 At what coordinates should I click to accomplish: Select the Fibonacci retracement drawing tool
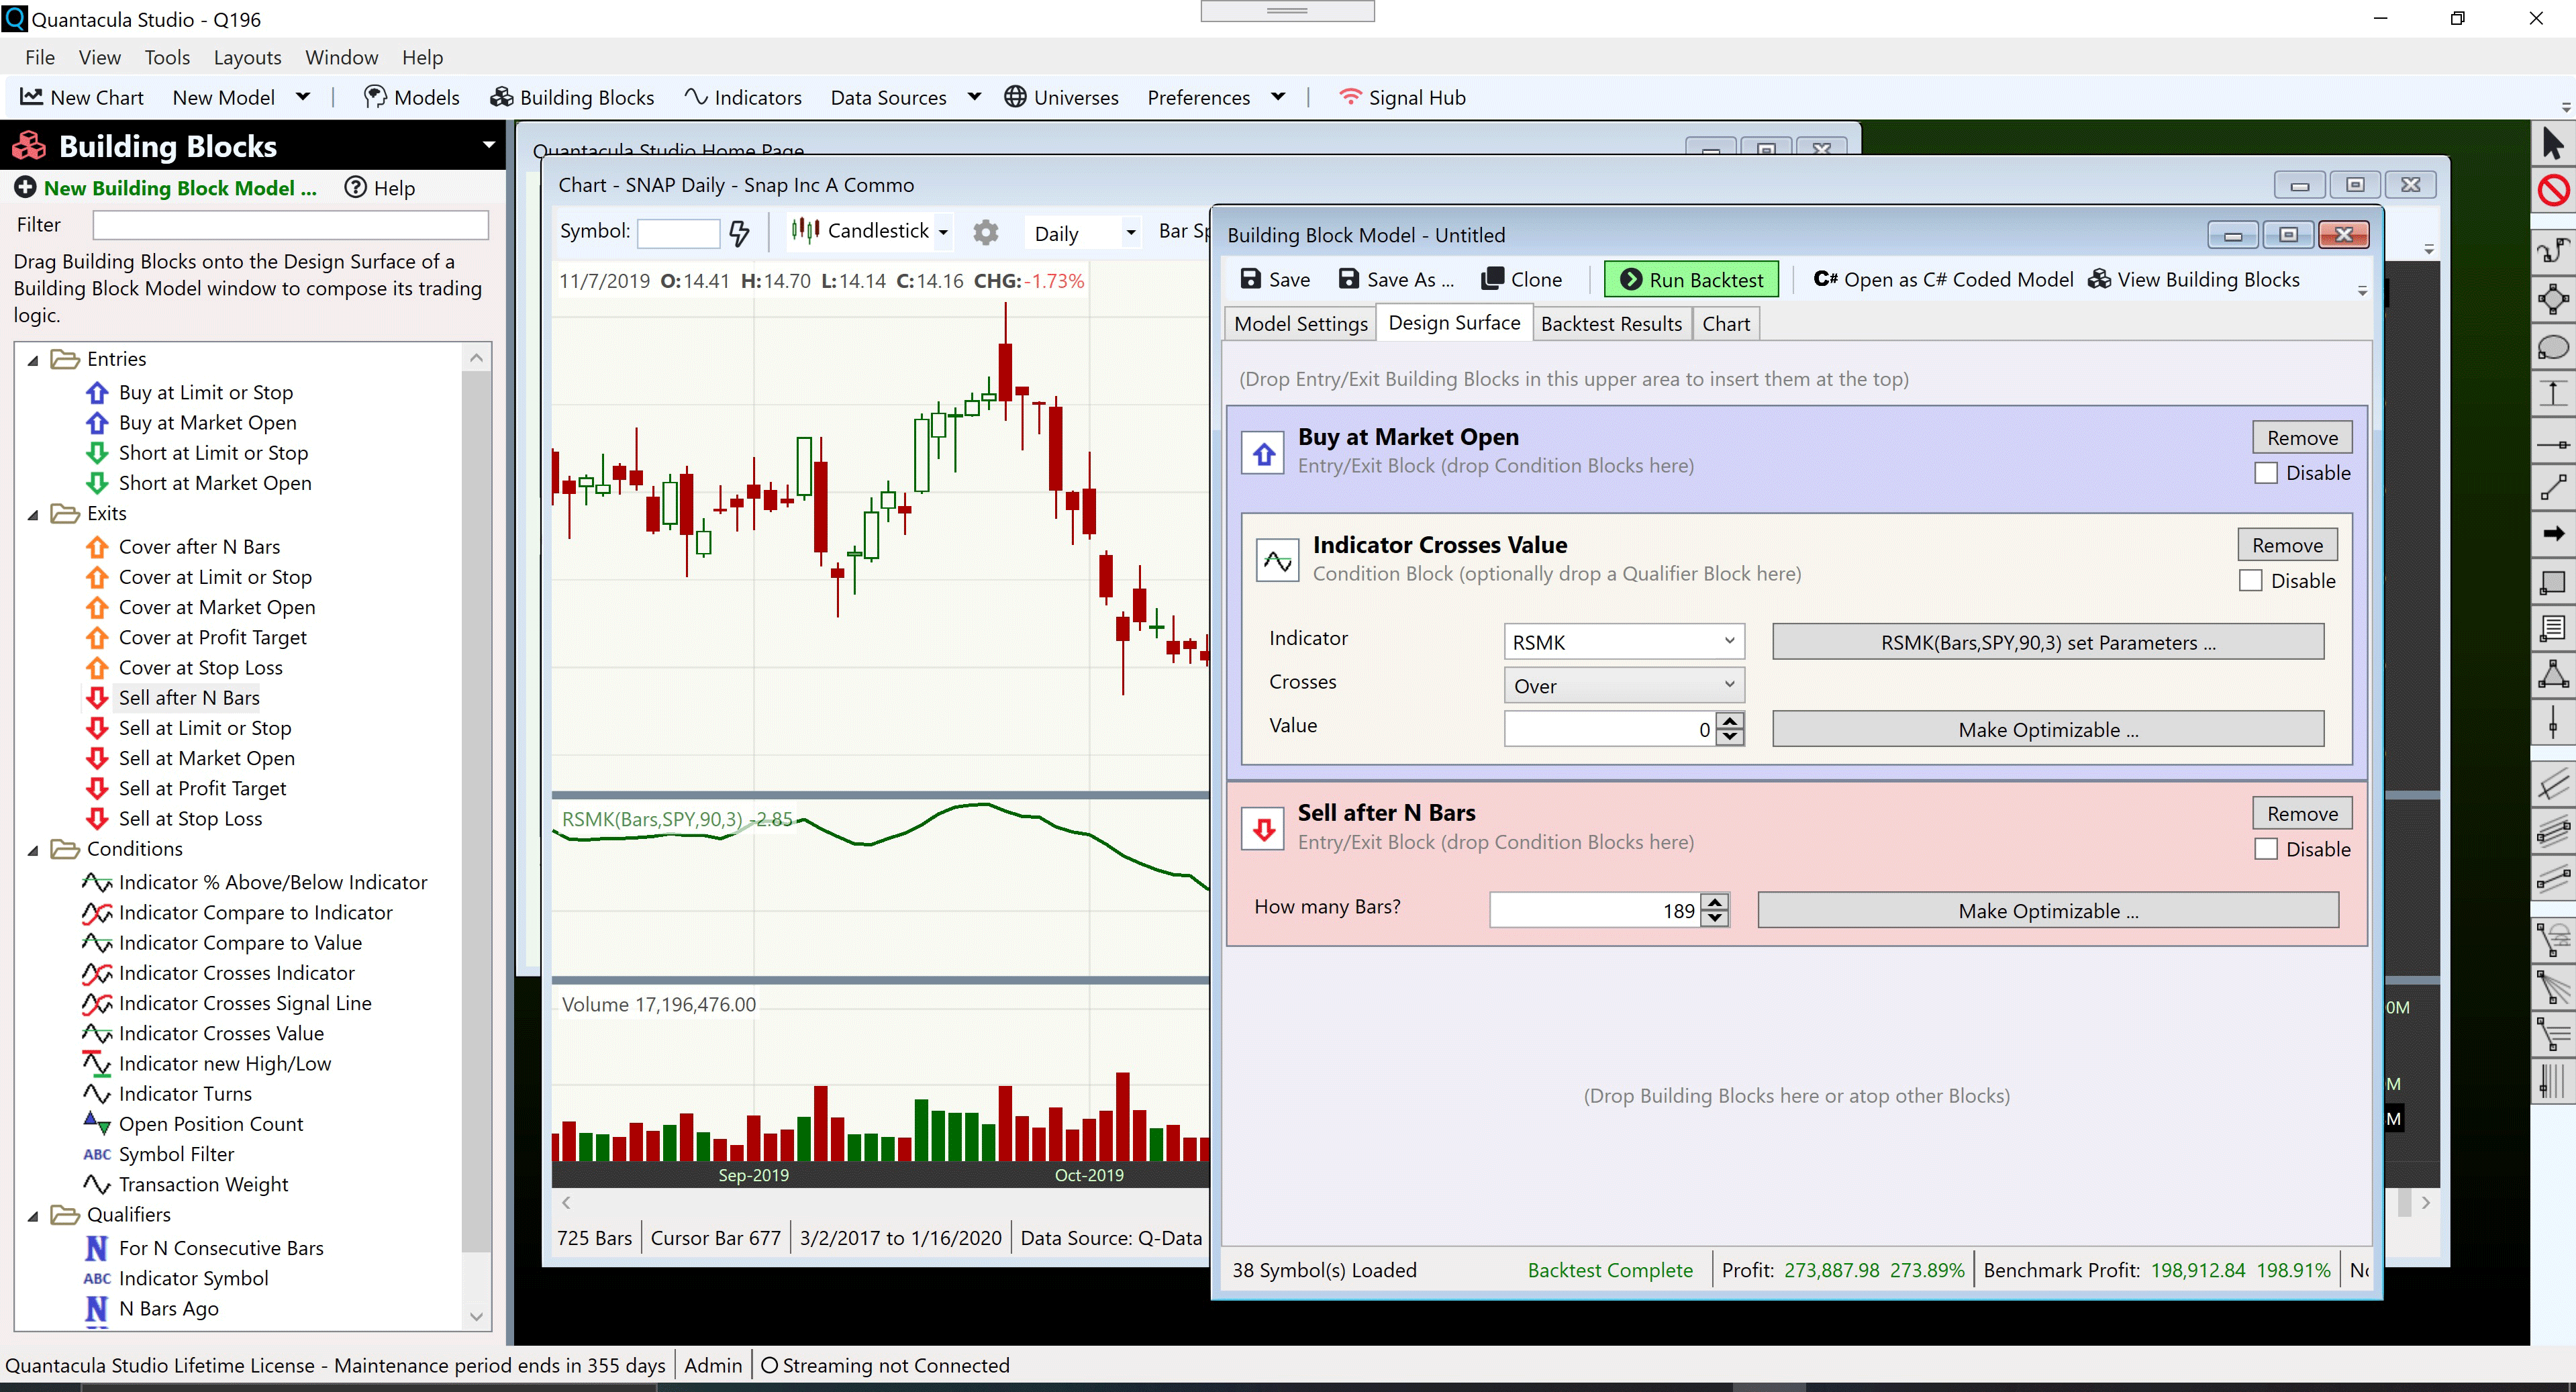pos(2553,1035)
